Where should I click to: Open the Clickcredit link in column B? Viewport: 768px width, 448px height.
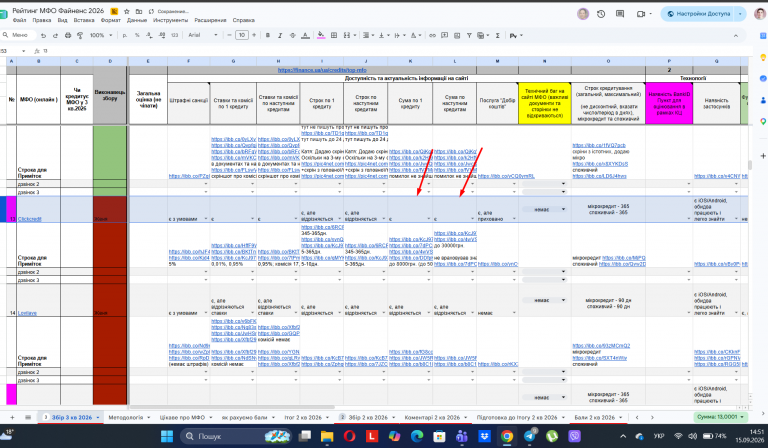29,219
